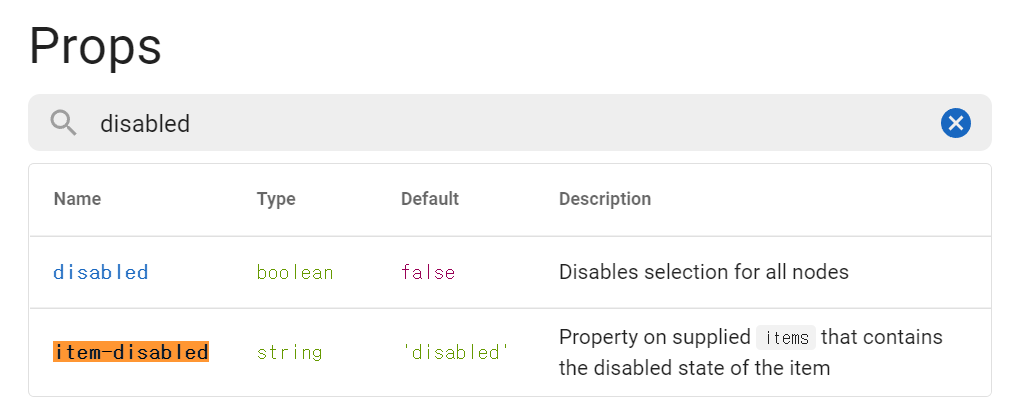Screen dimensions: 1012x411
Task: Select the 'string' type value
Action: pyautogui.click(x=289, y=352)
